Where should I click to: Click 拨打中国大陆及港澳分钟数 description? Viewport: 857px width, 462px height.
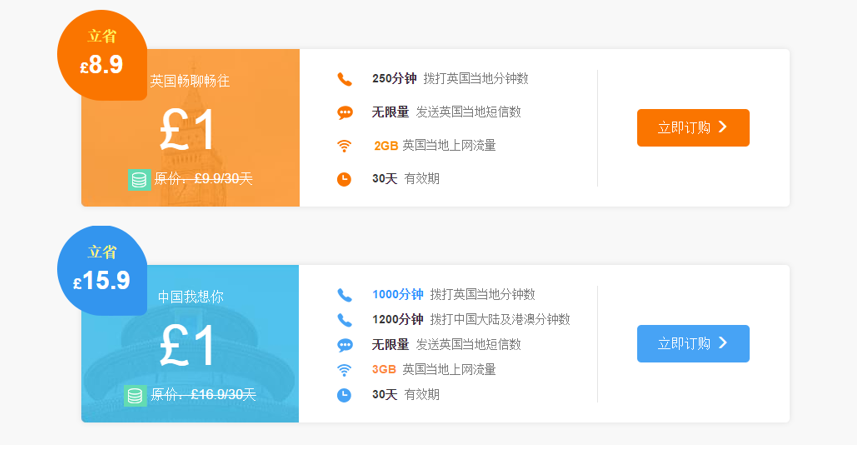500,319
